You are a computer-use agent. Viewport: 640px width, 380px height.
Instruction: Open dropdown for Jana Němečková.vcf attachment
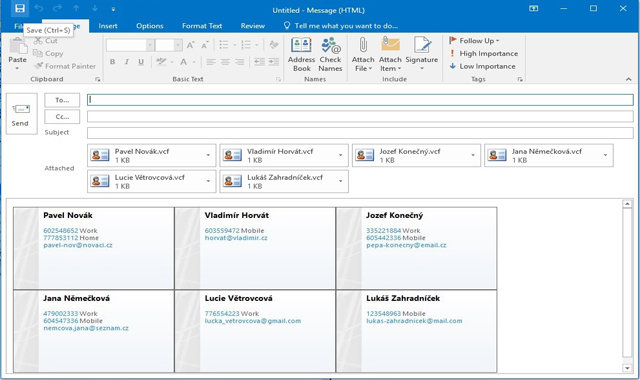point(605,155)
